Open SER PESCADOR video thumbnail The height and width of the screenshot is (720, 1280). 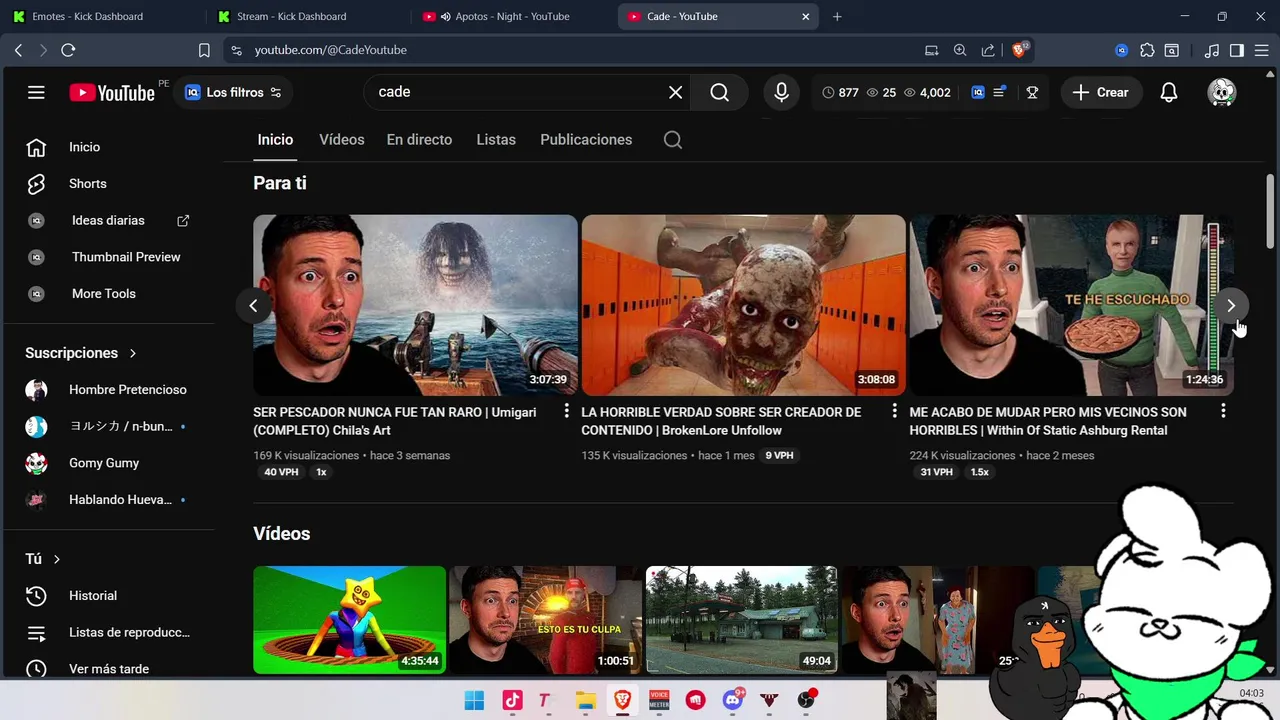pyautogui.click(x=415, y=305)
